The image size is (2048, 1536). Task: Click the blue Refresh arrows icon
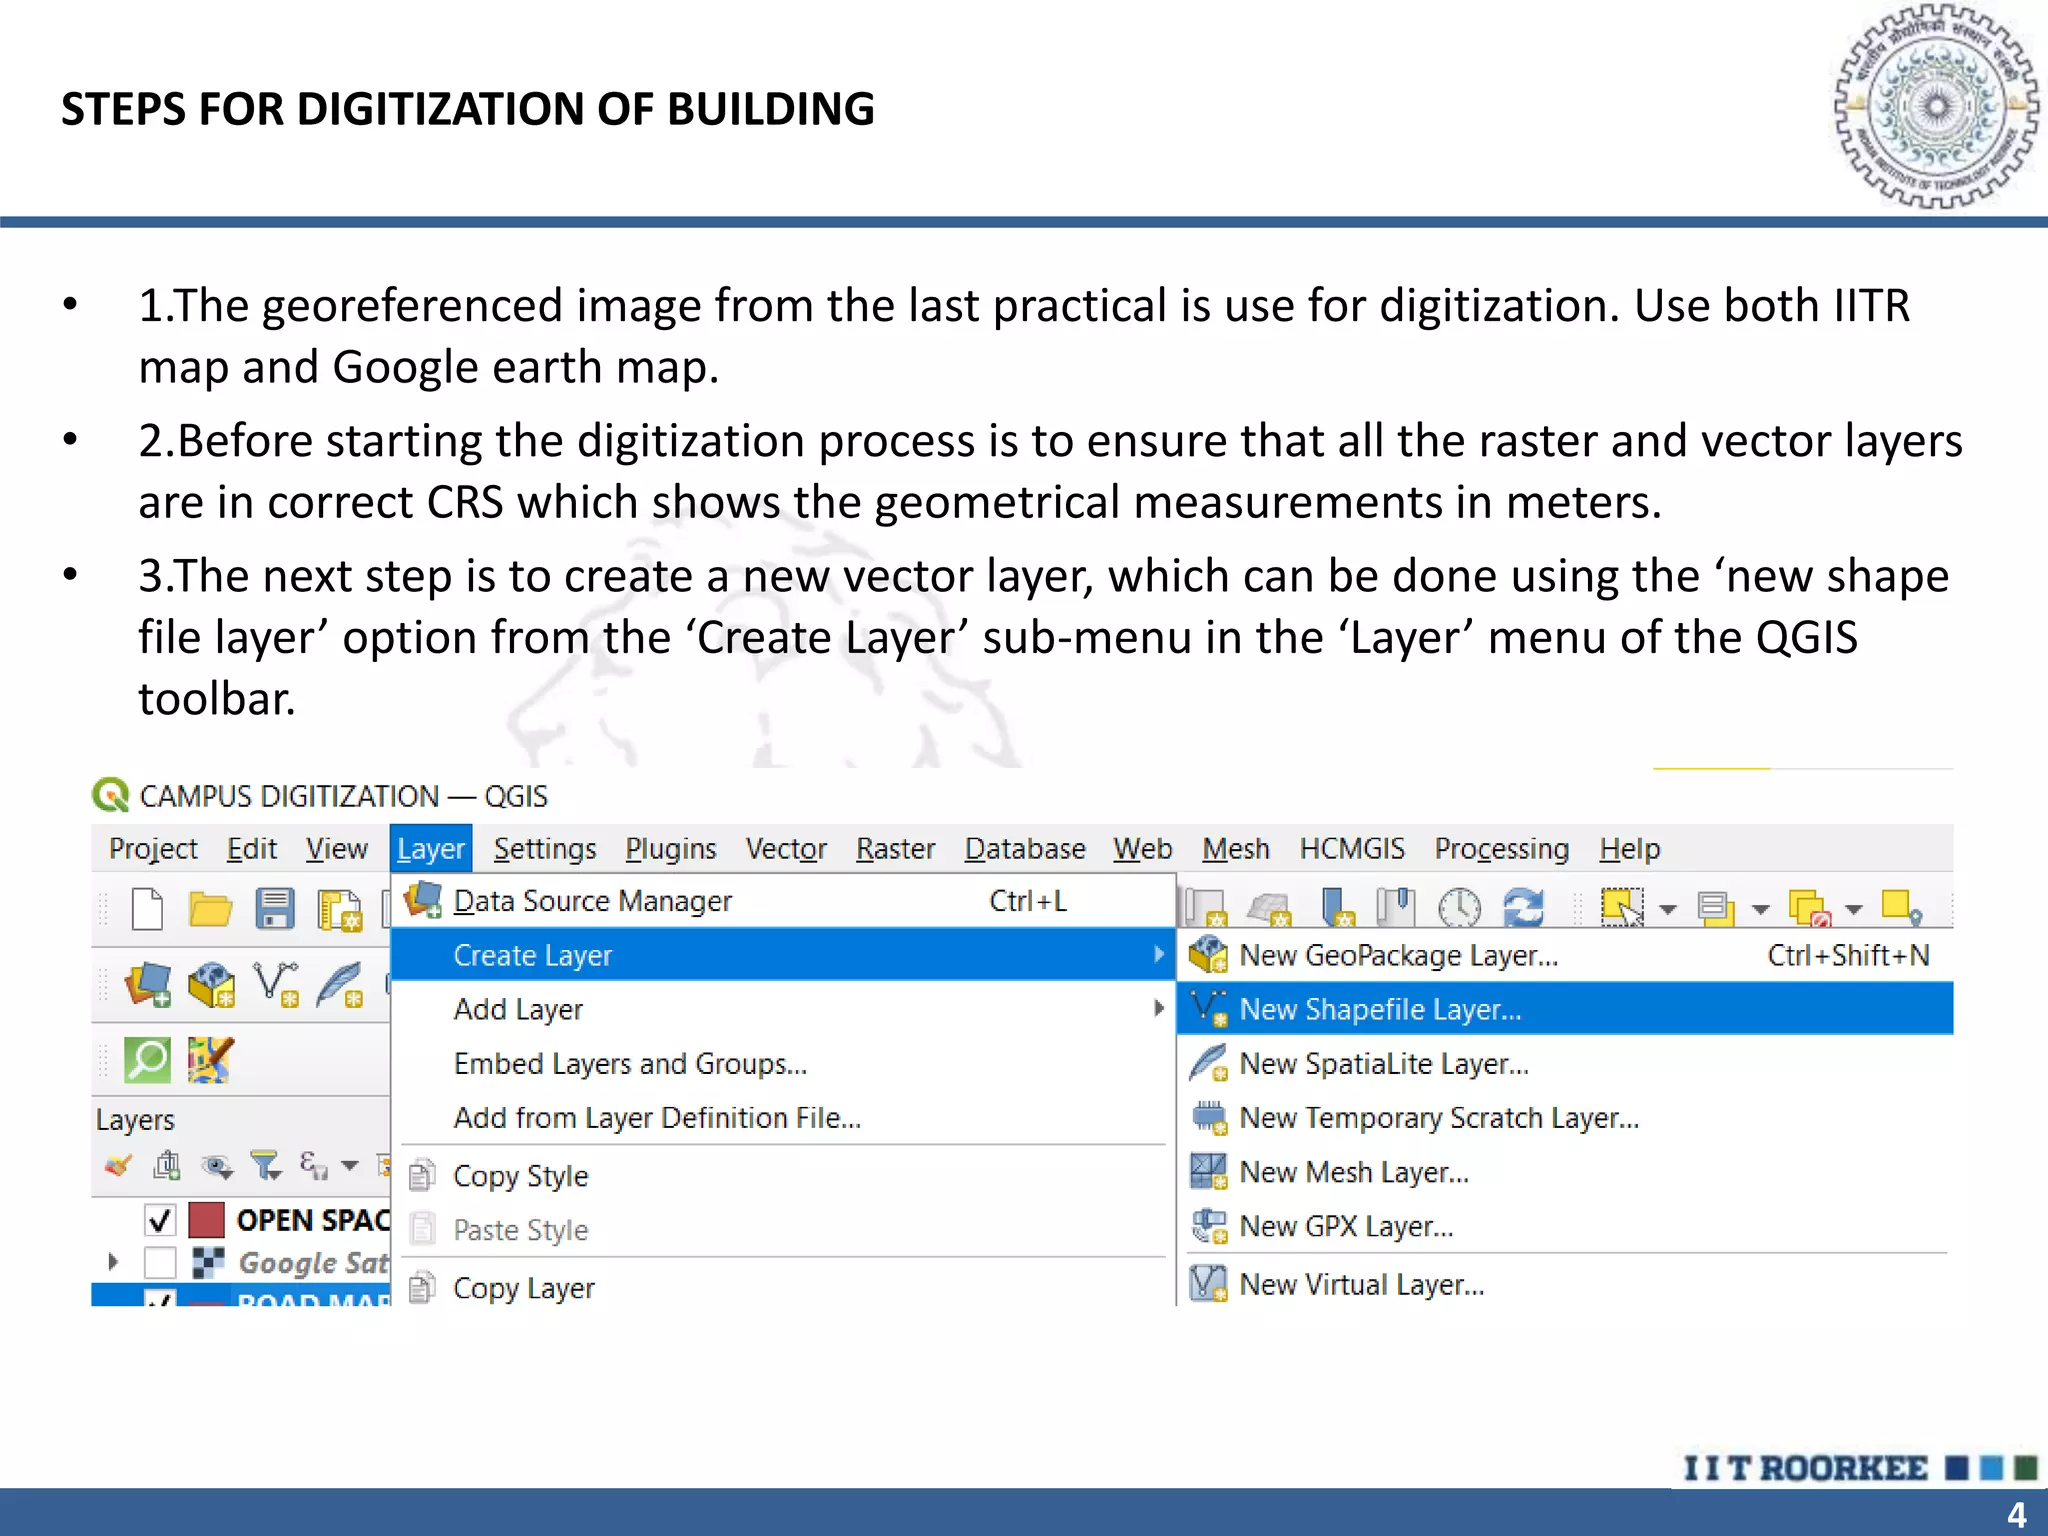(x=1523, y=908)
